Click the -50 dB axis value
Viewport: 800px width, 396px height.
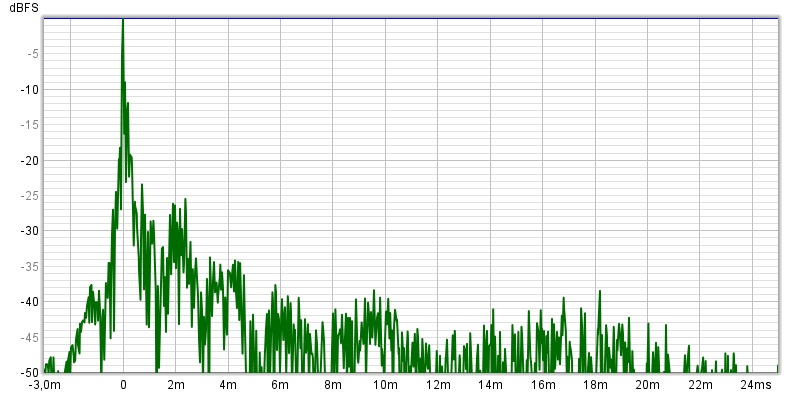click(29, 373)
